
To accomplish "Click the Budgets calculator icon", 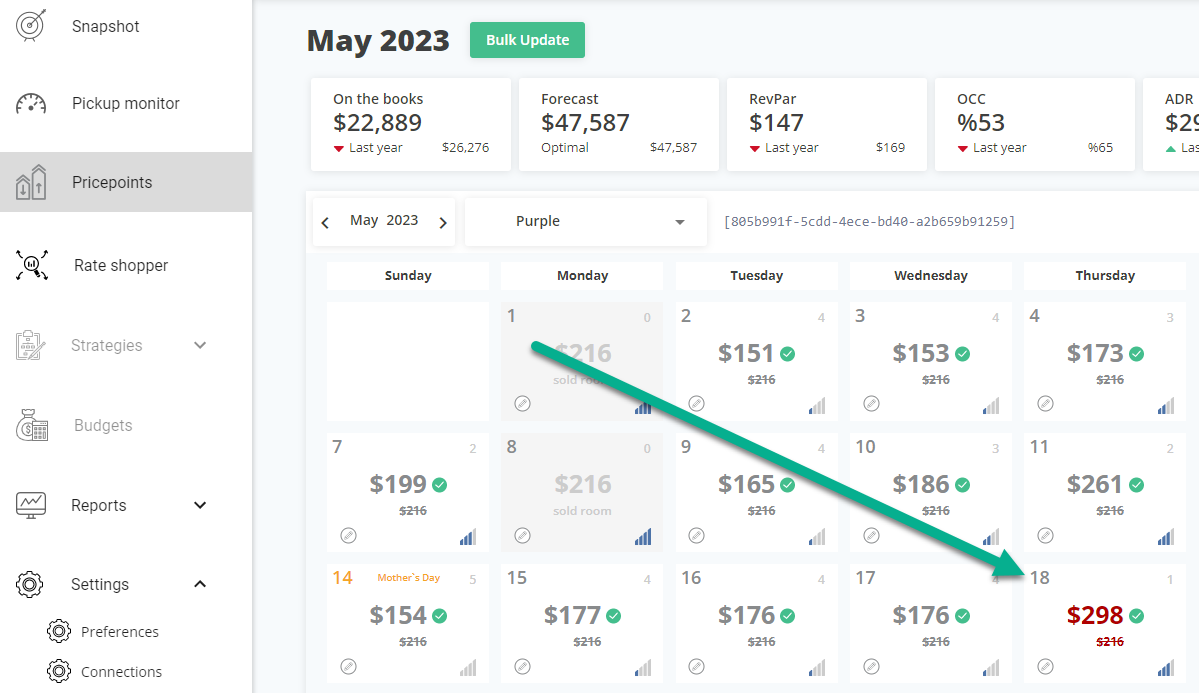I will click(x=32, y=425).
